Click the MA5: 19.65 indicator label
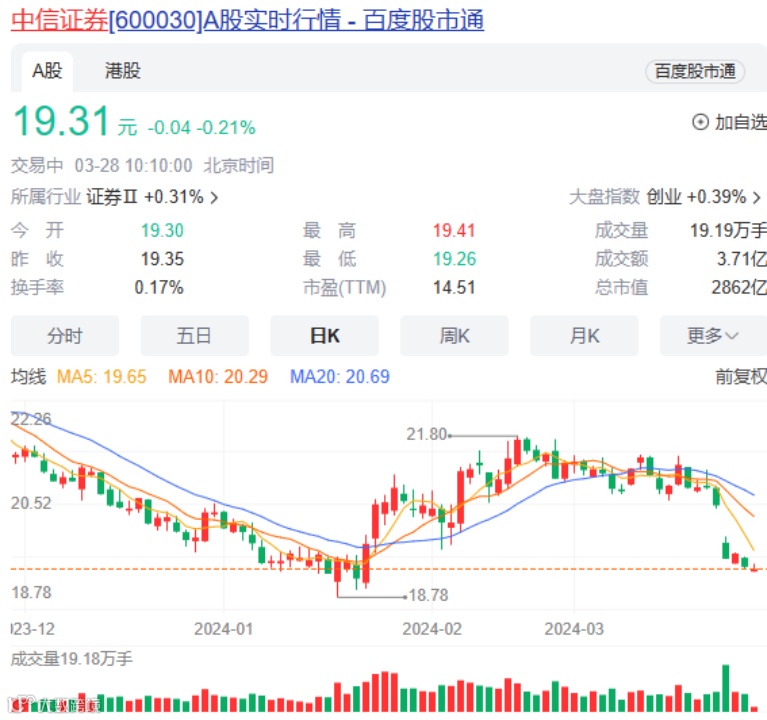Screen dimensions: 767x720 pyautogui.click(x=101, y=377)
